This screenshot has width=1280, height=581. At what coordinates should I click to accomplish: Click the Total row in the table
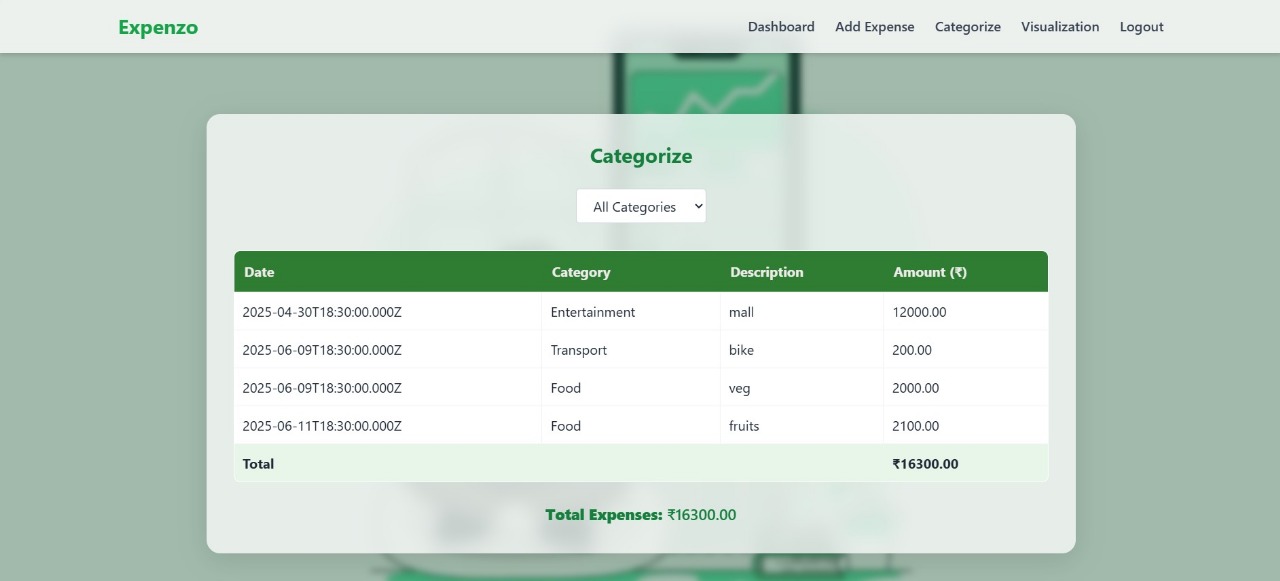(641, 463)
